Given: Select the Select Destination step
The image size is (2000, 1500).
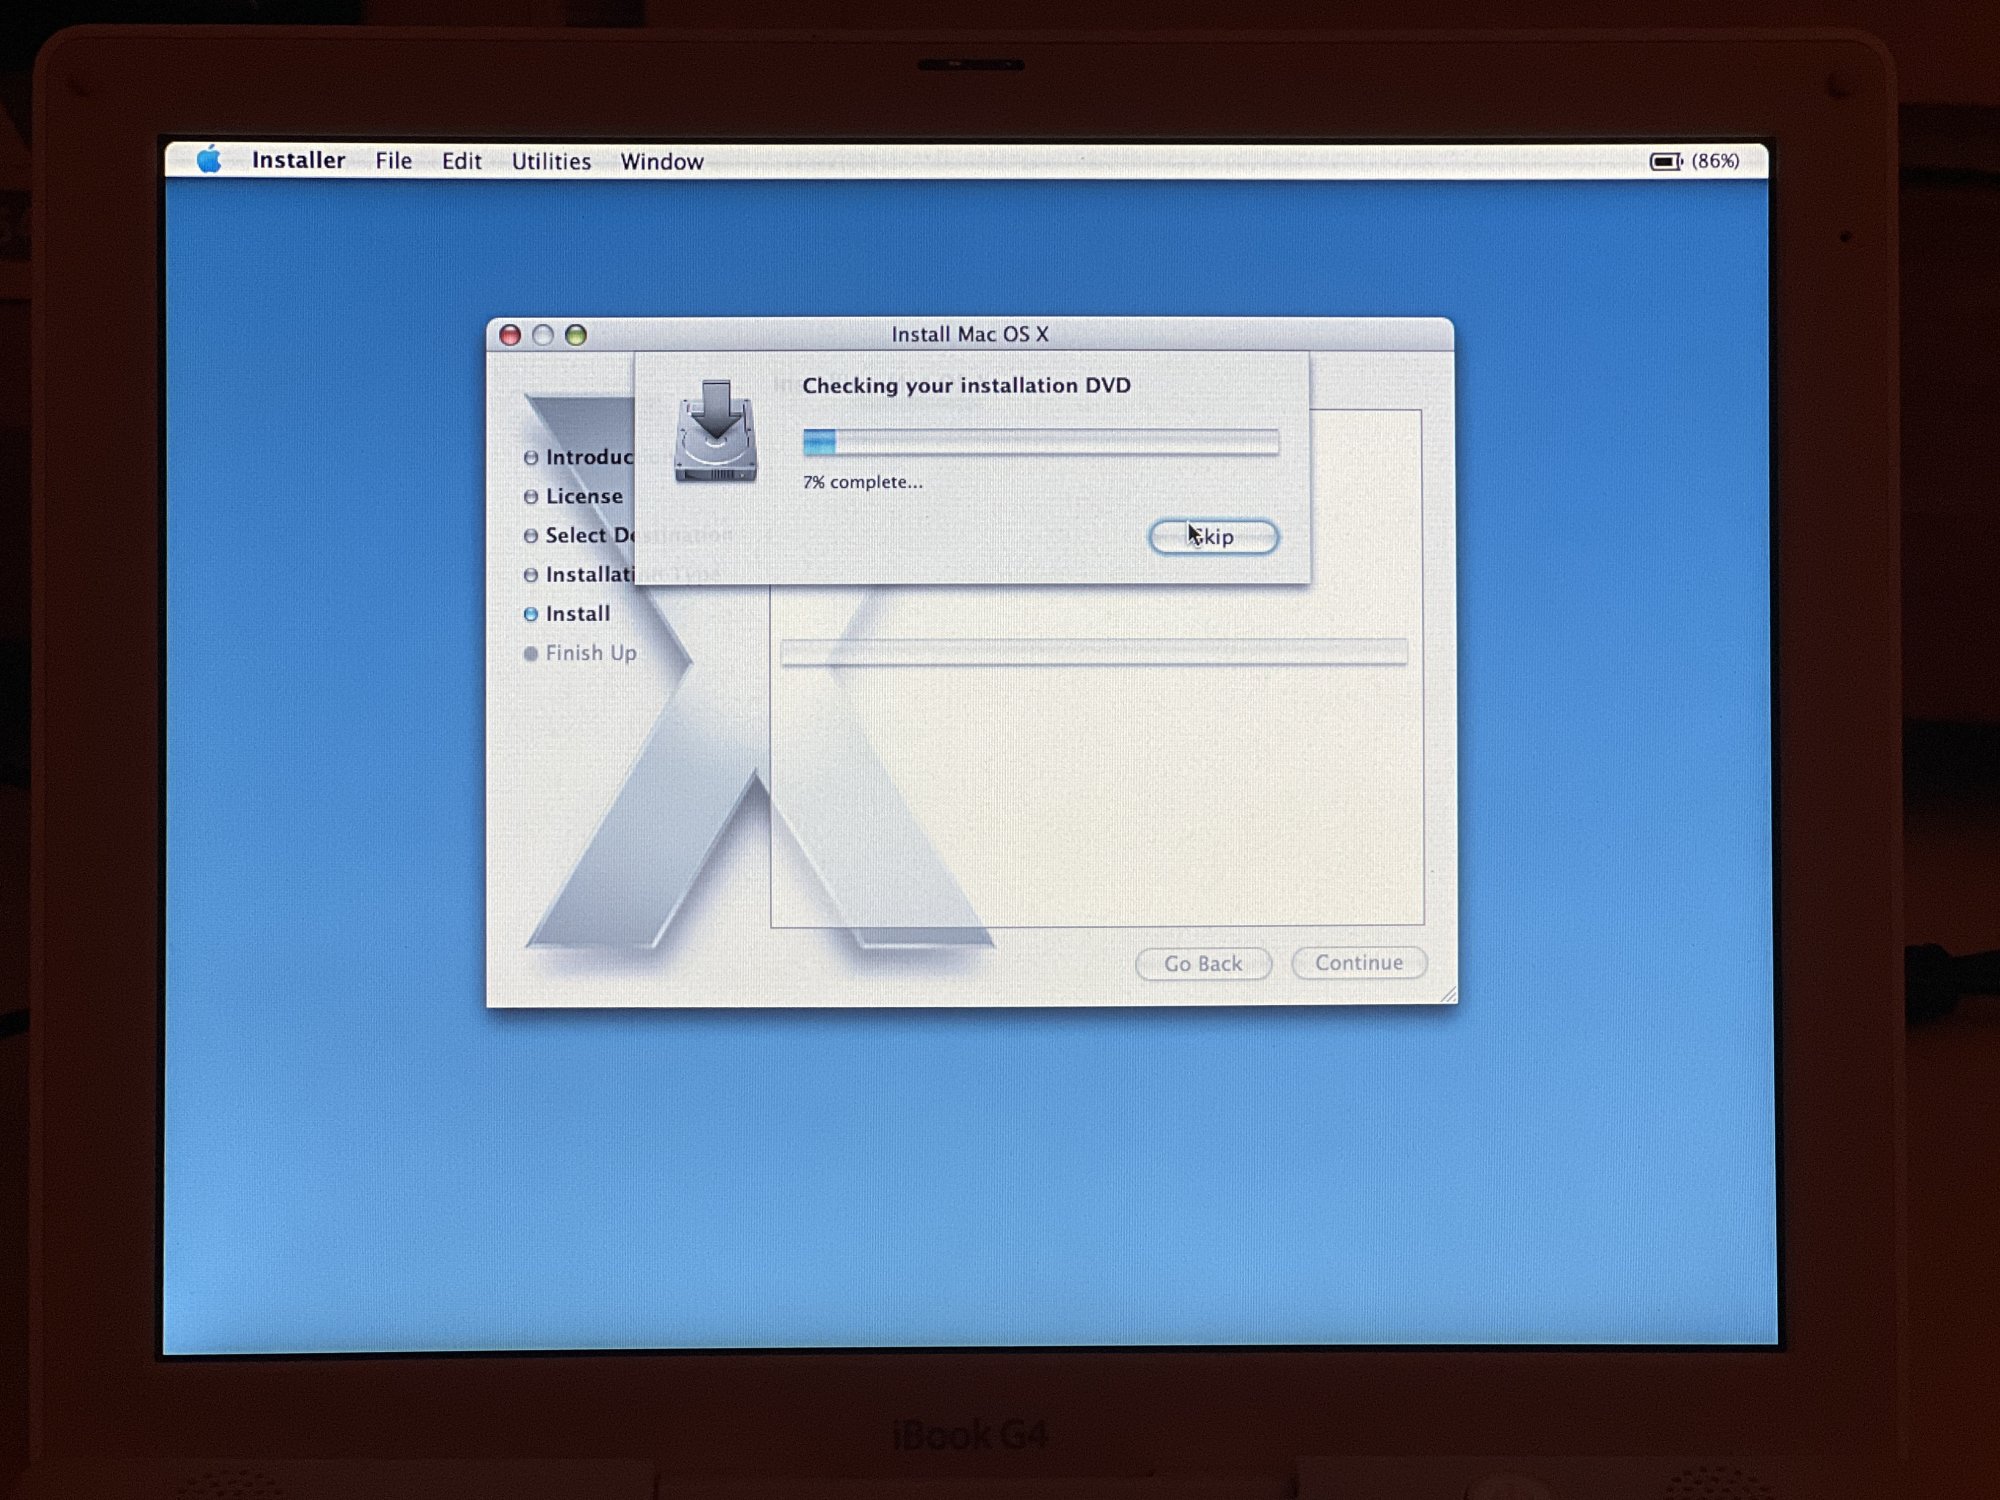Looking at the screenshot, I should pos(579,535).
